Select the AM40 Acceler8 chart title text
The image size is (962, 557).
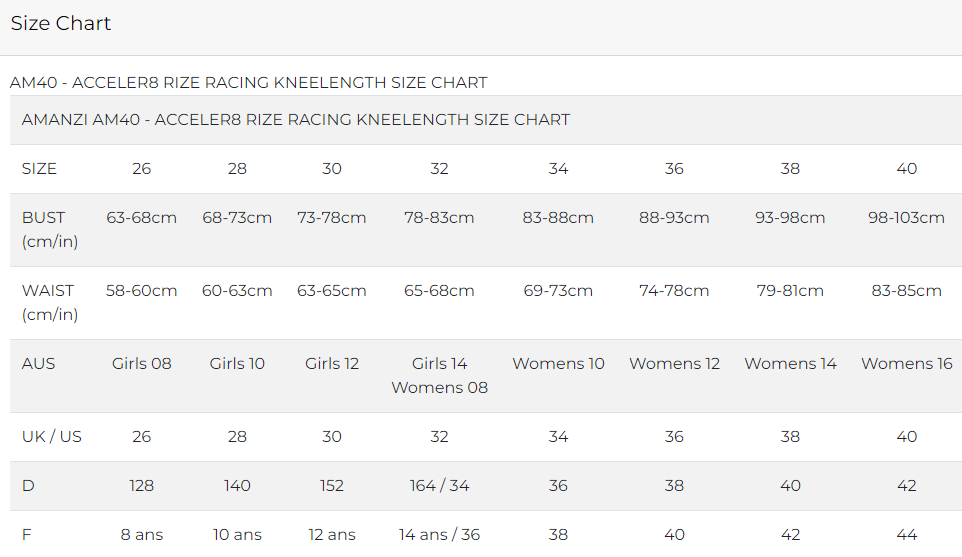248,83
